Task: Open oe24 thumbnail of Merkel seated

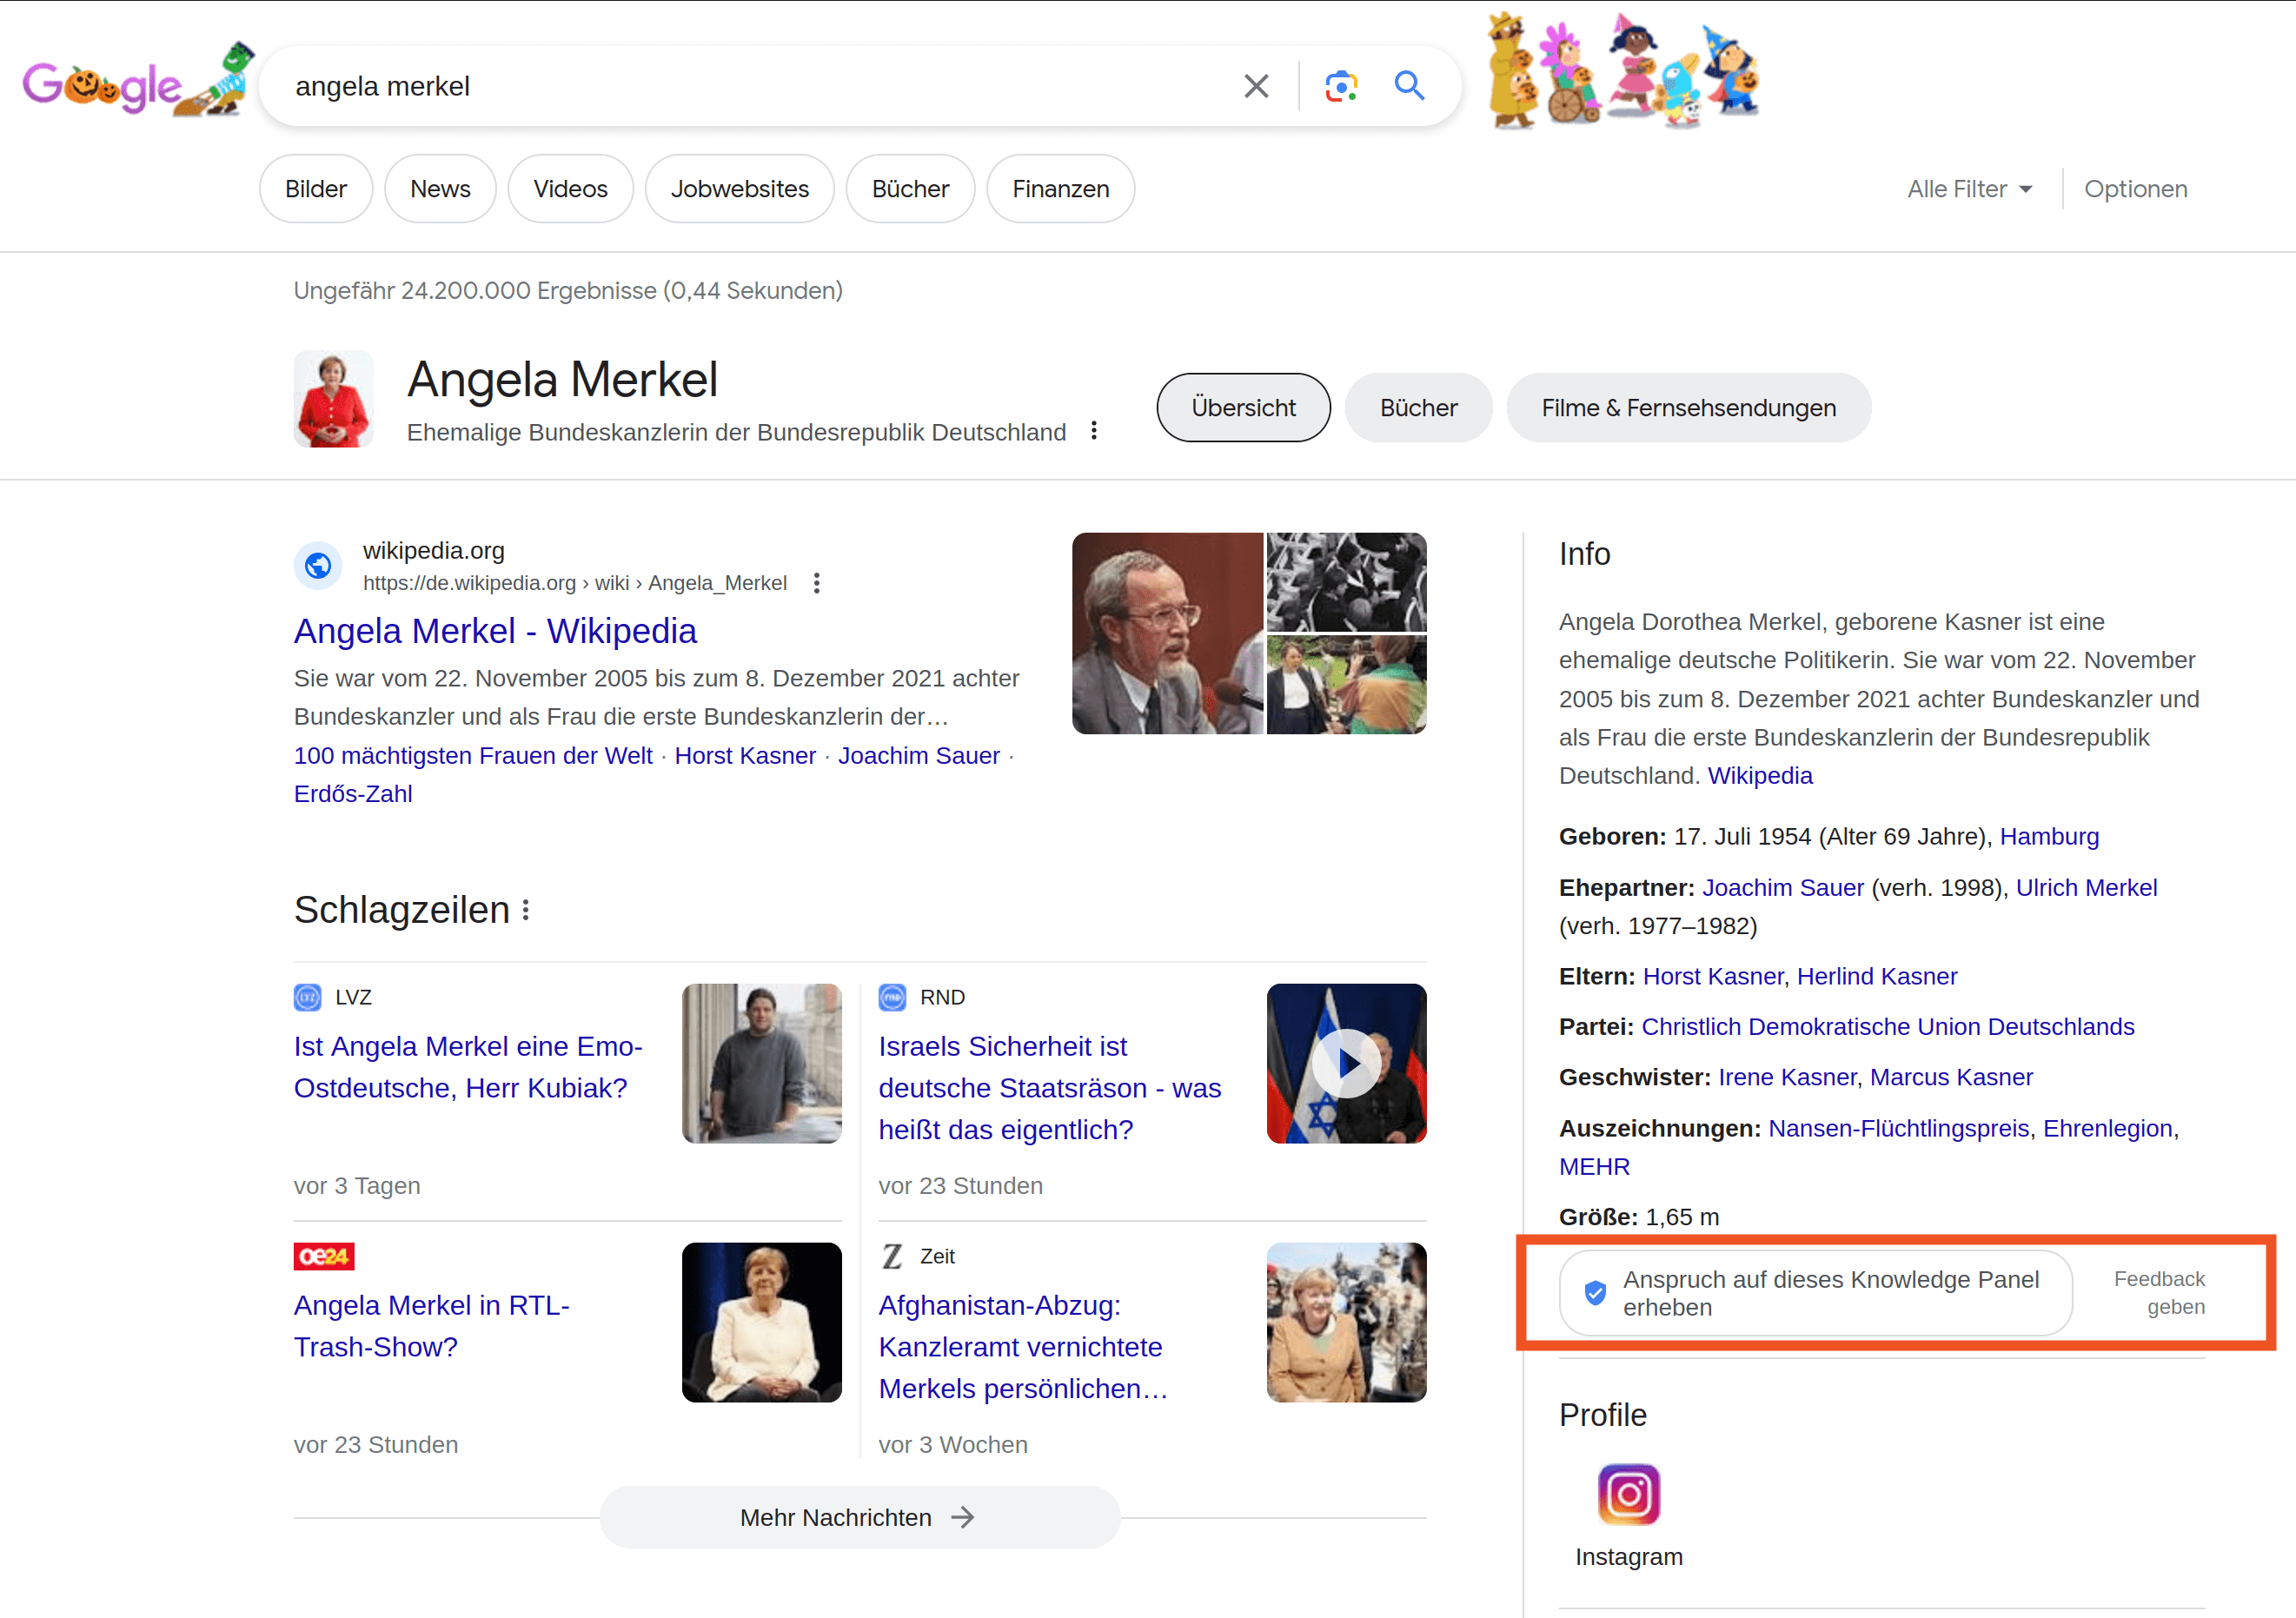Action: [x=761, y=1322]
